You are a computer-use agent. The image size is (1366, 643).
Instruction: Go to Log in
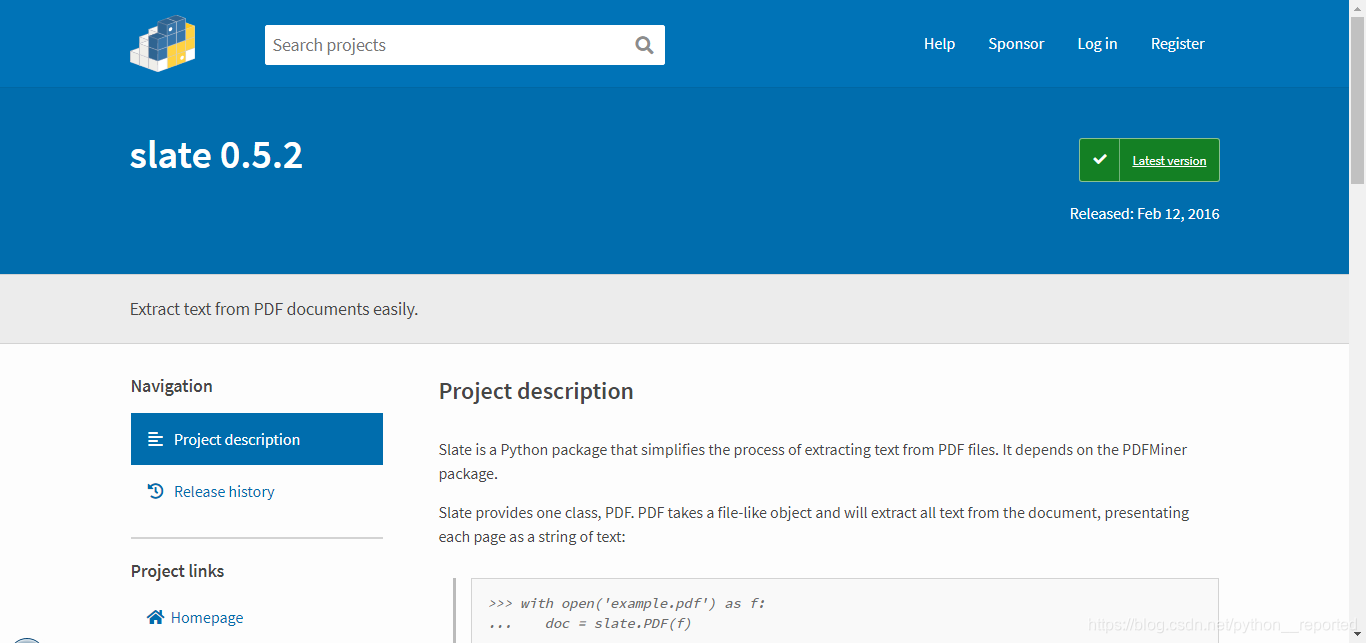[1097, 43]
